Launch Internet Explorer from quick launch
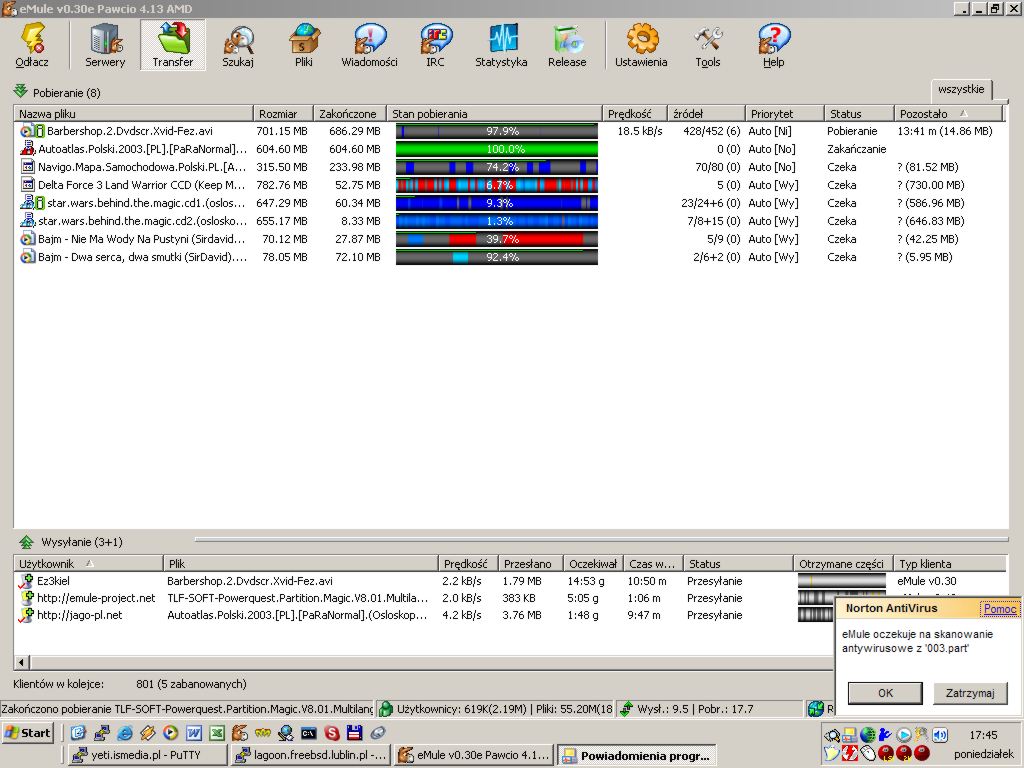 pos(125,733)
